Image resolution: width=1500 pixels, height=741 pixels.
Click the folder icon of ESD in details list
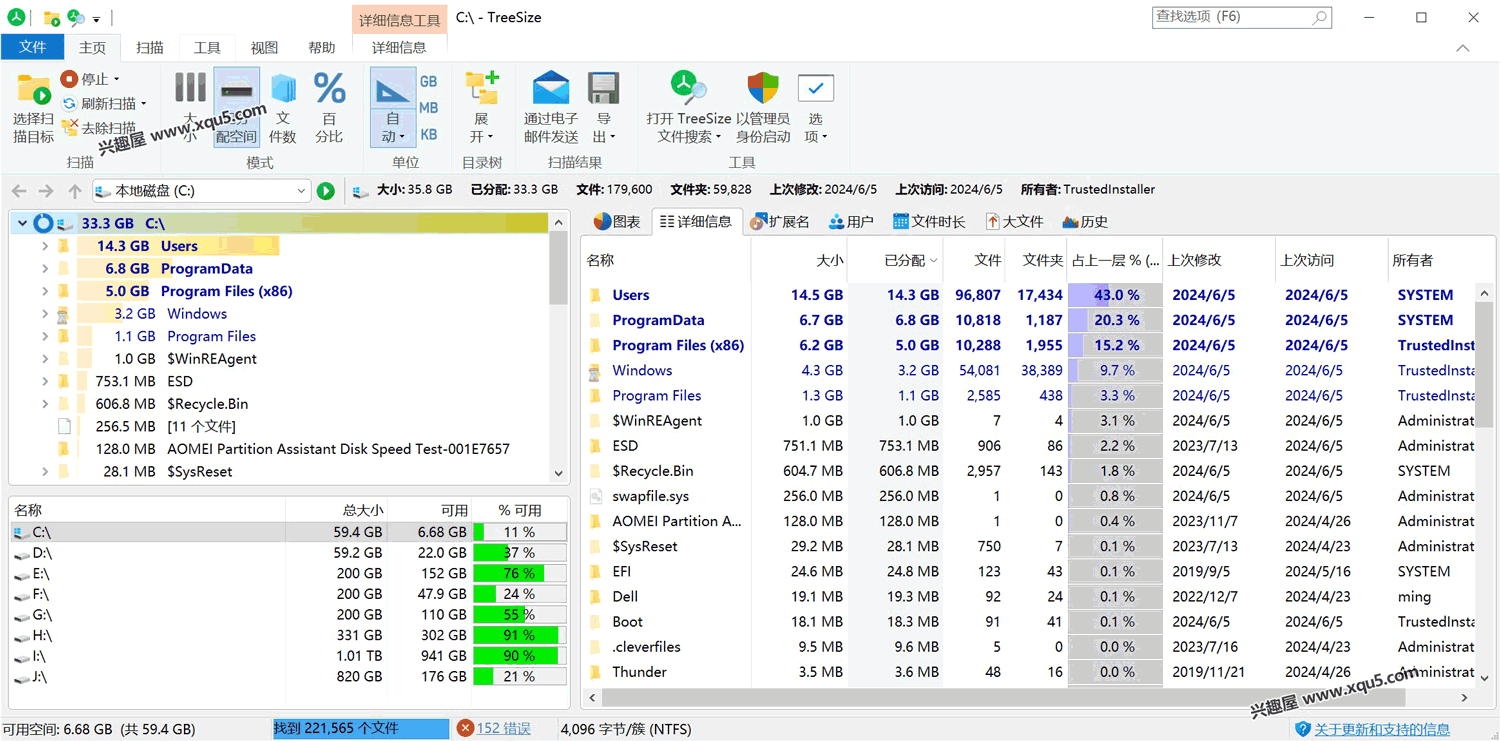pos(596,446)
